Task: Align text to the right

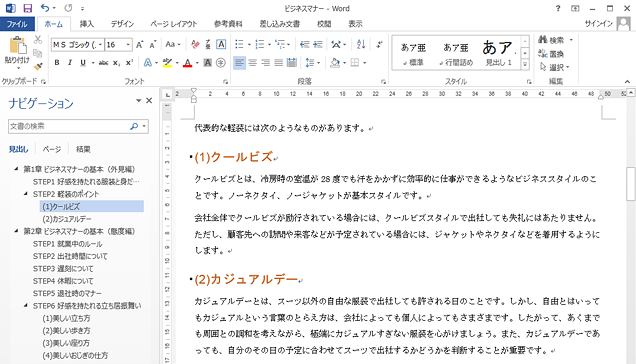Action: tap(266, 63)
